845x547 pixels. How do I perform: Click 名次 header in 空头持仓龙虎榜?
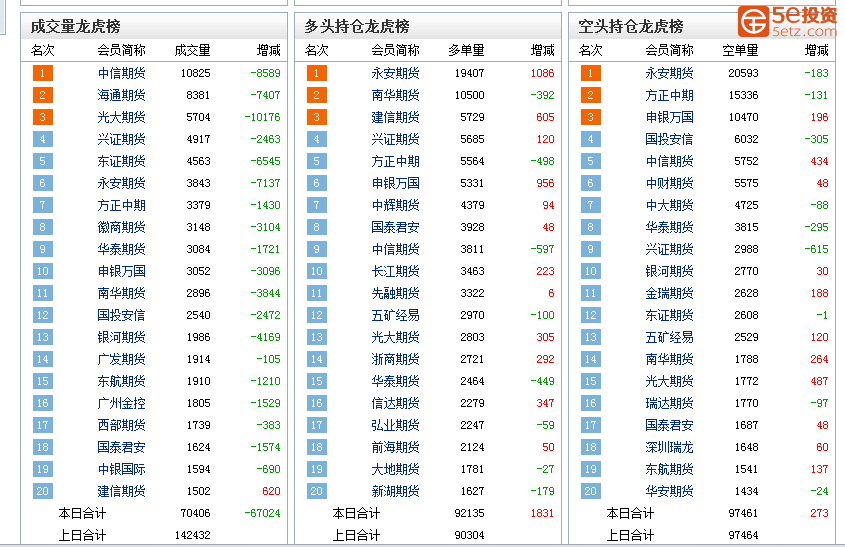[590, 51]
